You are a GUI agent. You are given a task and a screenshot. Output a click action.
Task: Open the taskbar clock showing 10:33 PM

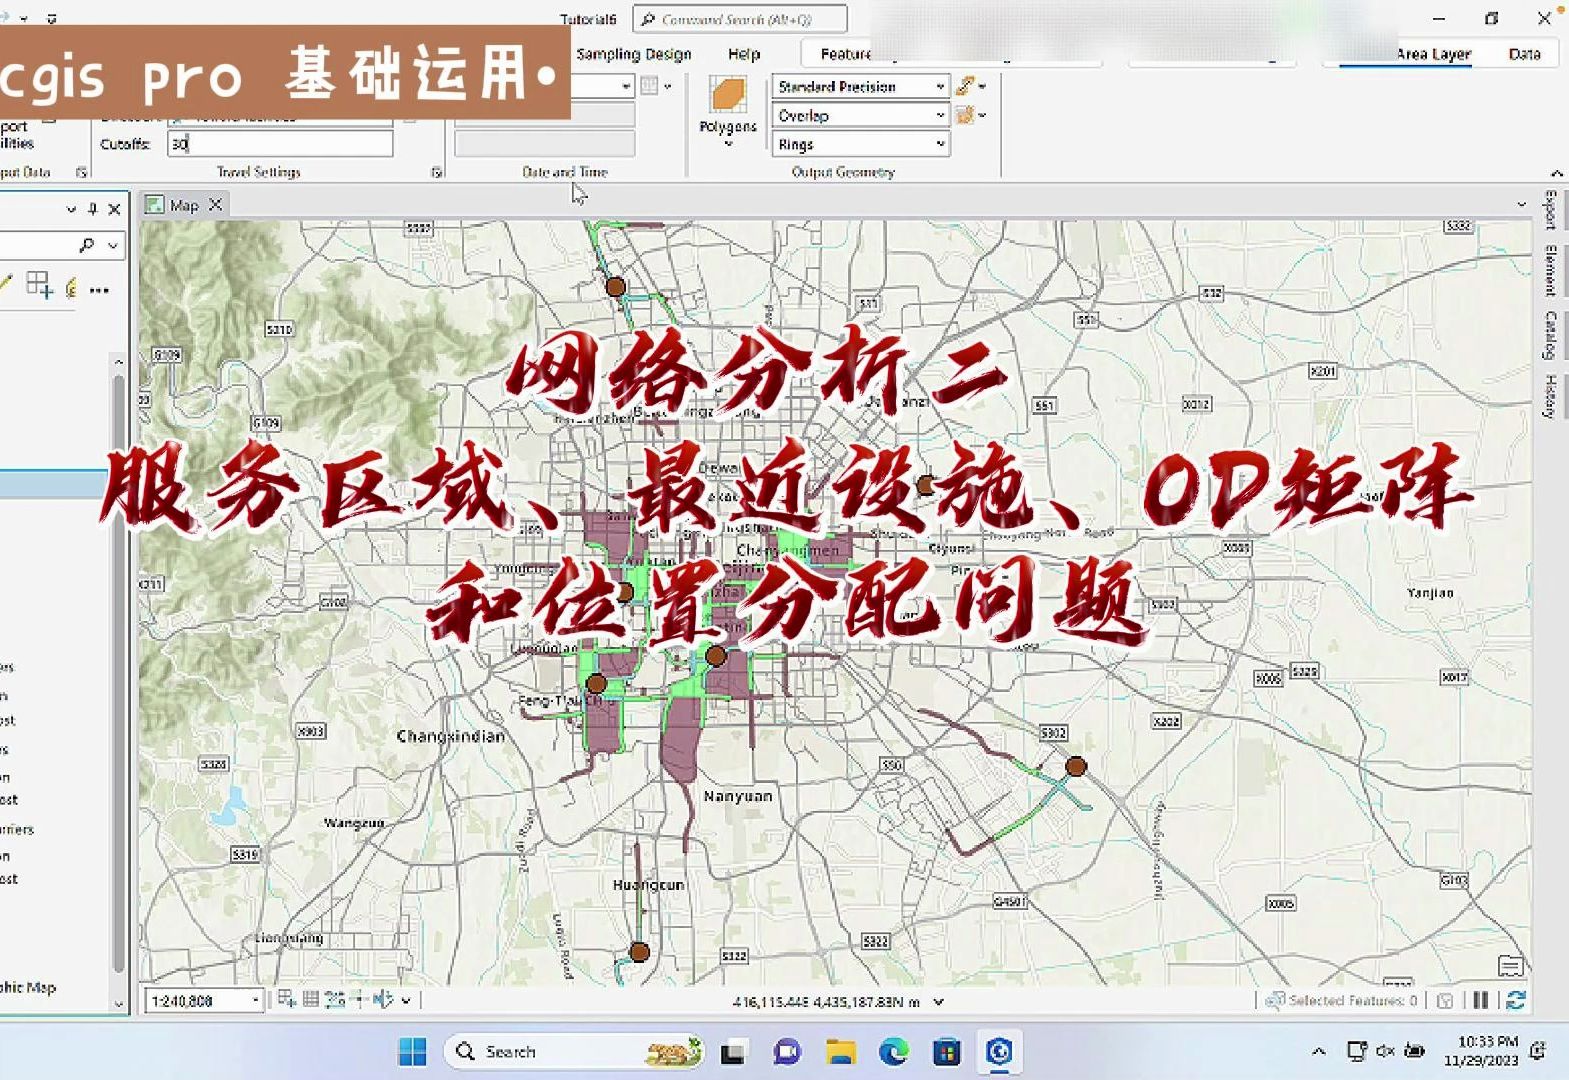click(x=1481, y=1051)
